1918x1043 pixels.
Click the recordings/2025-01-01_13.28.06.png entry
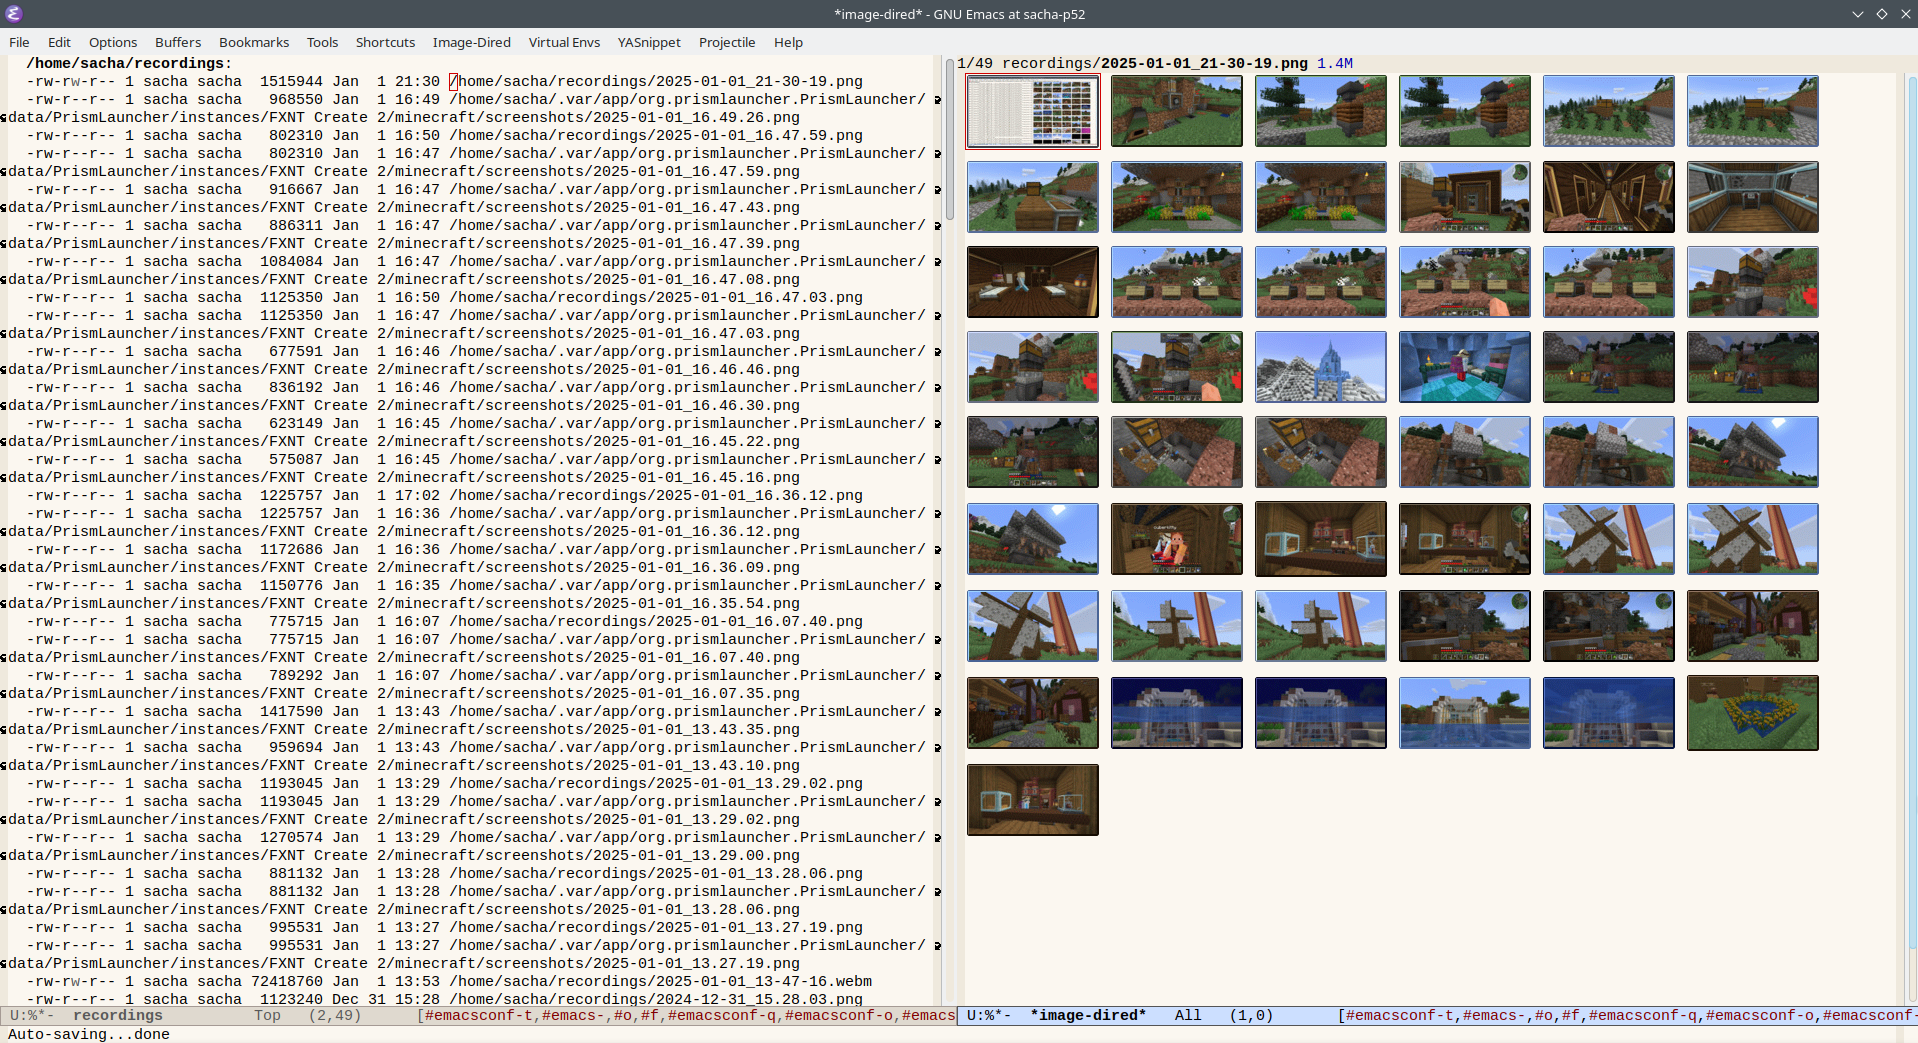[x=656, y=874]
